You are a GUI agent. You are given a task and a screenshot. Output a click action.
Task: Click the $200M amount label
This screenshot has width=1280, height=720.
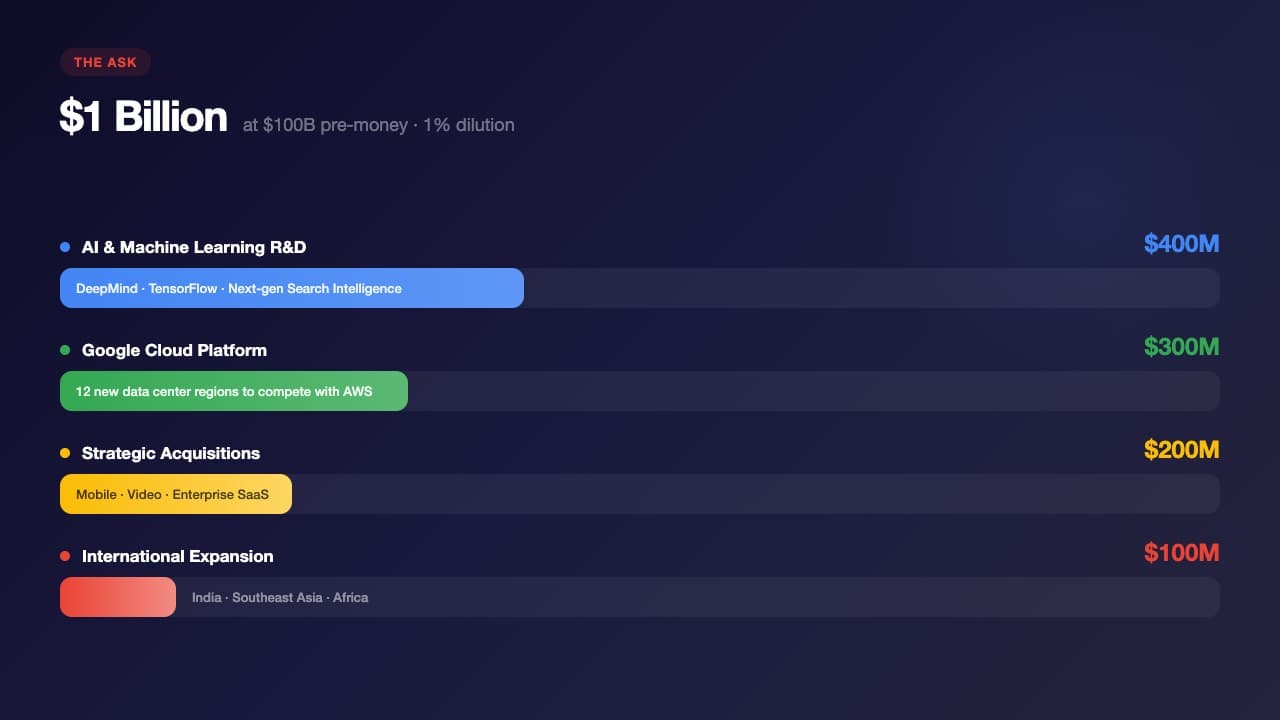click(1182, 450)
